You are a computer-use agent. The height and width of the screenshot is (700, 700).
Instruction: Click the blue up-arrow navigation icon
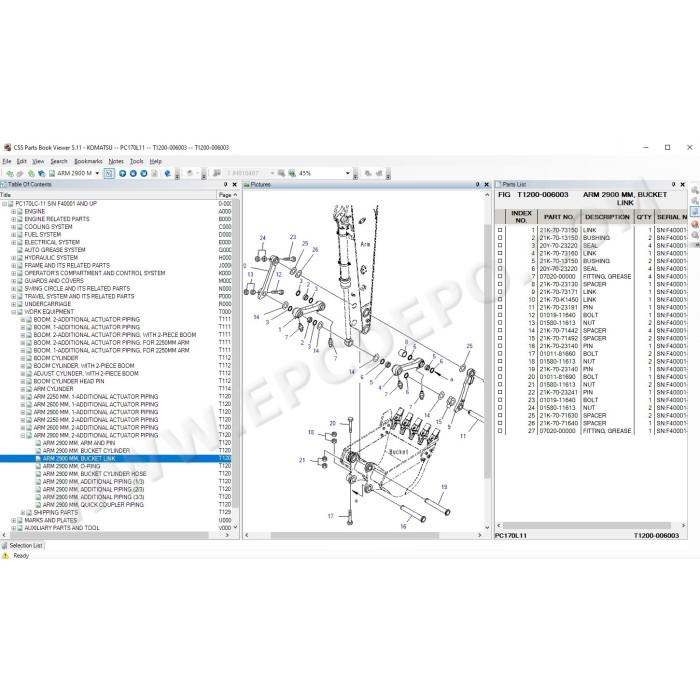122,173
